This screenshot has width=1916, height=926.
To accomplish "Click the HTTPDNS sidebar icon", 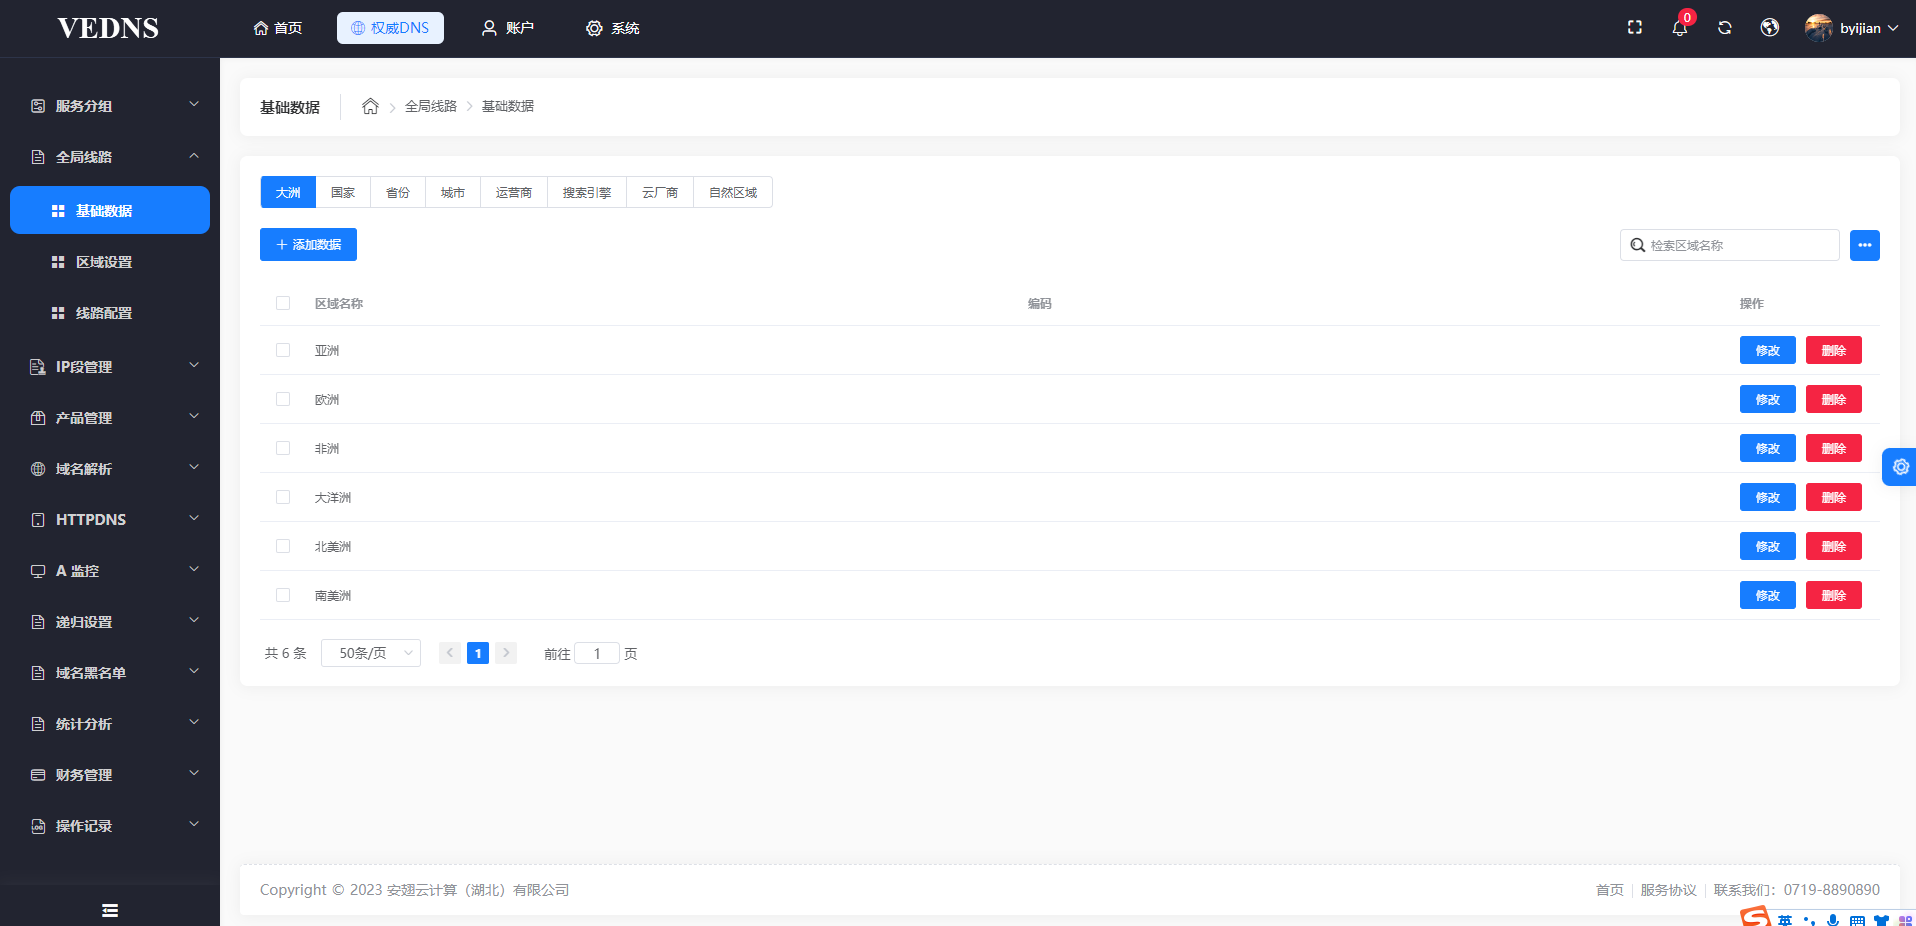I will click(38, 520).
